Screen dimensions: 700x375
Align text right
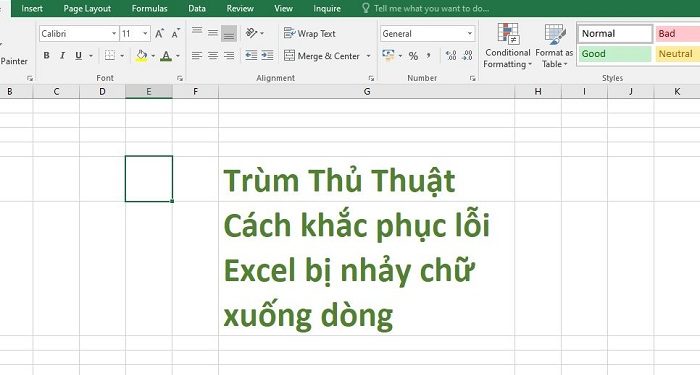point(229,56)
